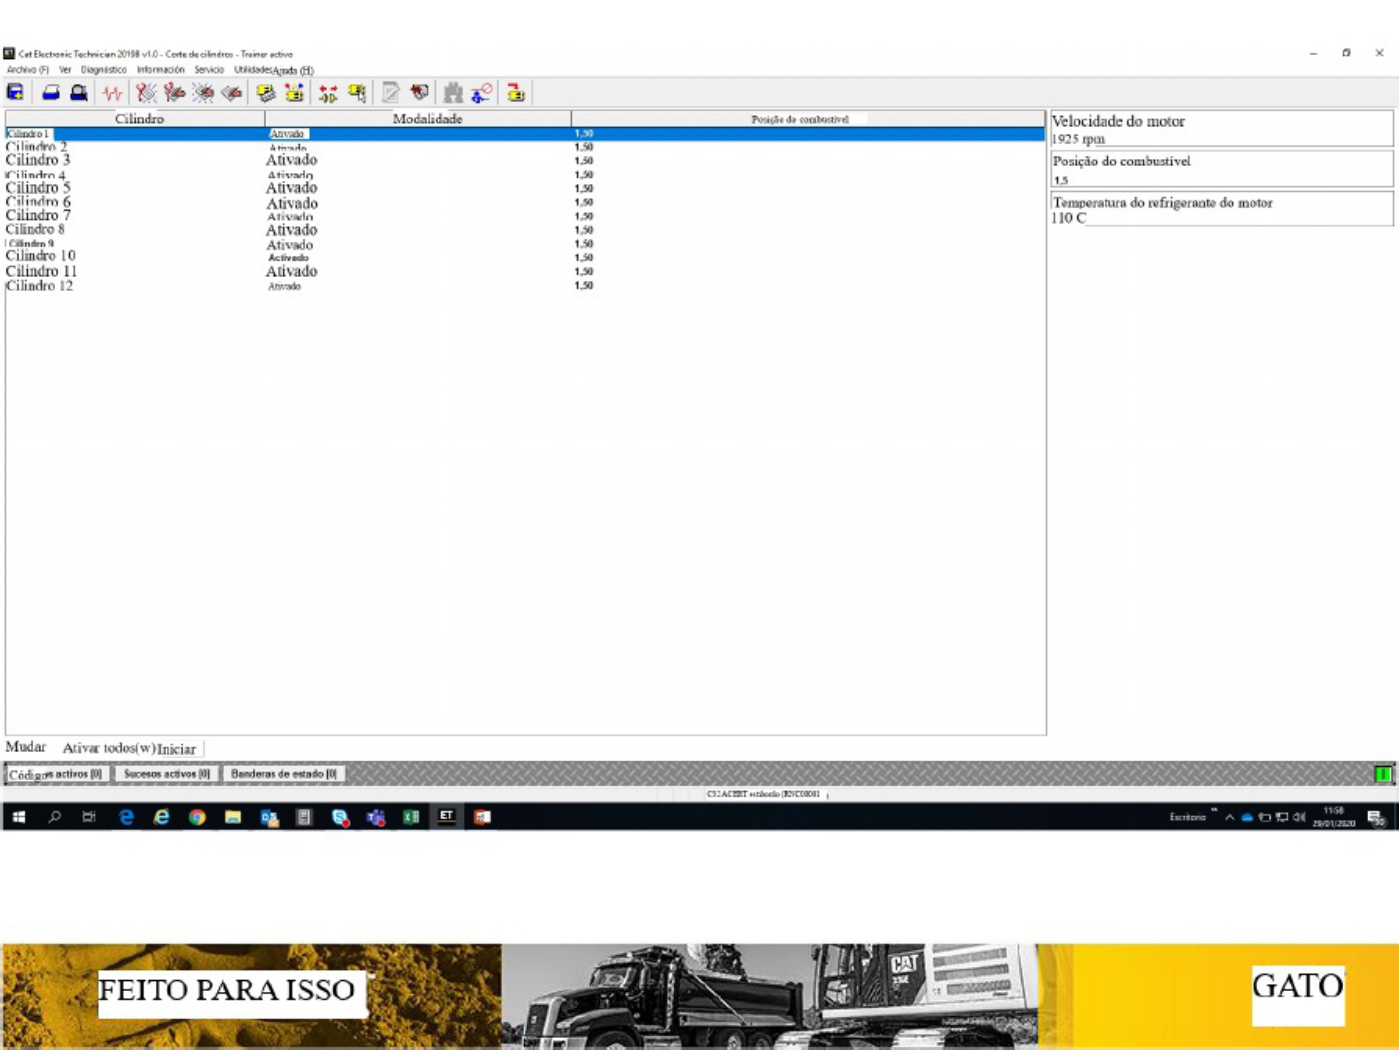
Task: Open the Ver menu
Action: point(65,70)
